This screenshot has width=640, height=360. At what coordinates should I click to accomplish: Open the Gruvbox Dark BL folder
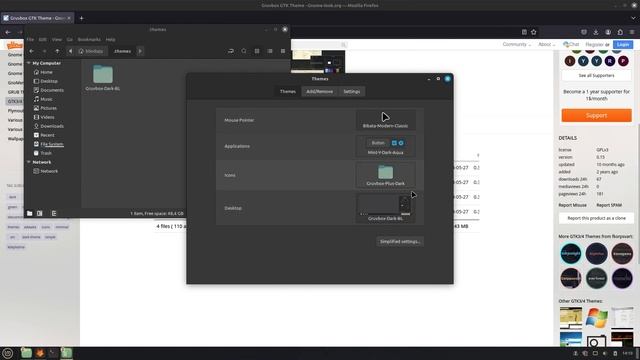click(103, 78)
